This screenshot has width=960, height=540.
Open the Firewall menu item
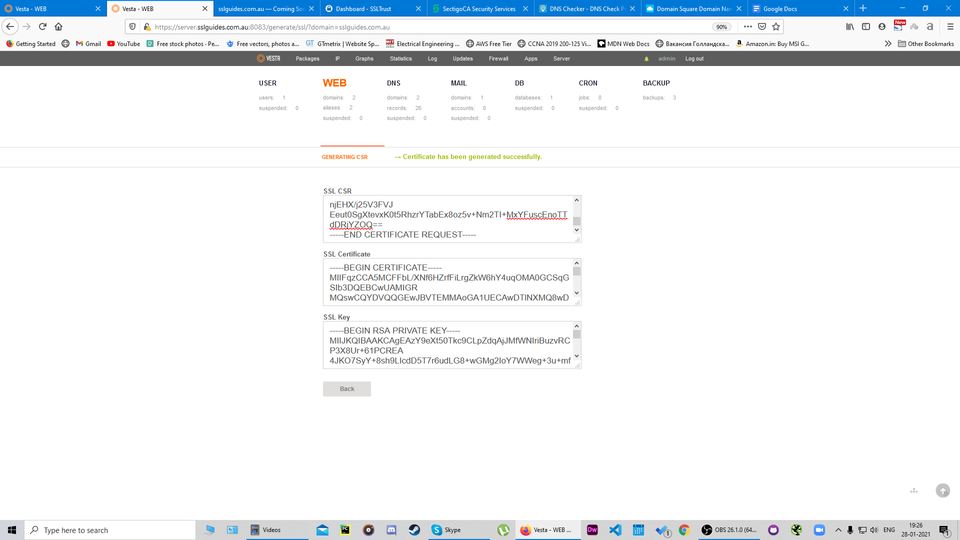point(498,59)
